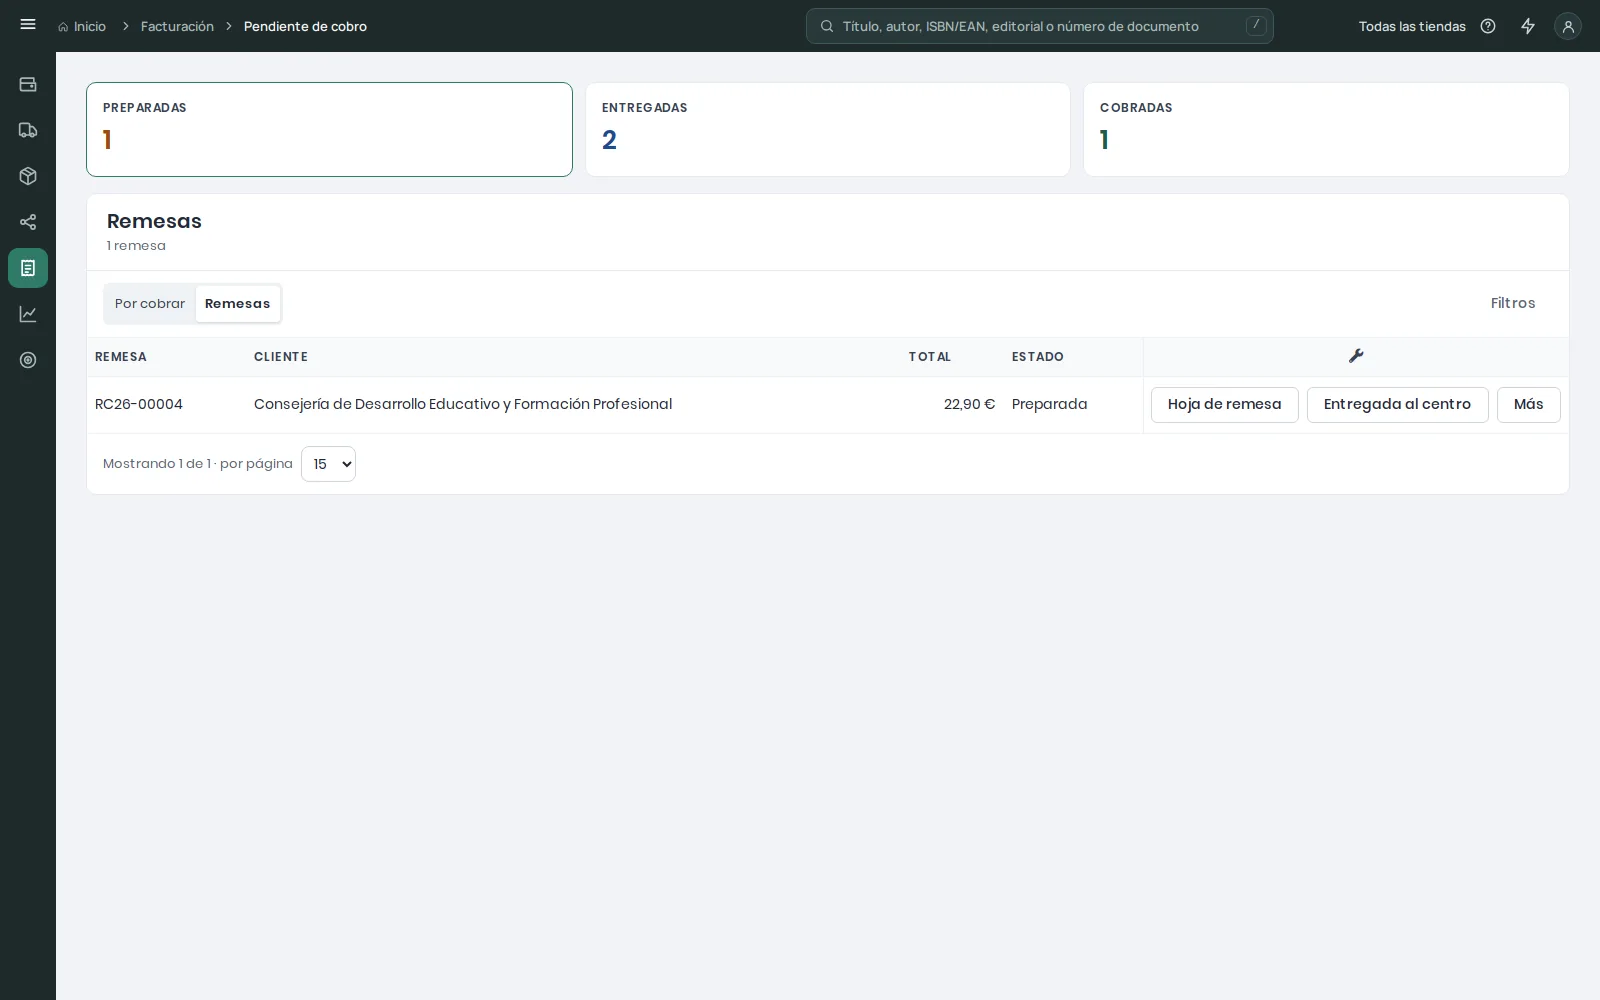Open the cash register sidebar icon
Viewport: 1600px width, 1000px height.
[28, 84]
